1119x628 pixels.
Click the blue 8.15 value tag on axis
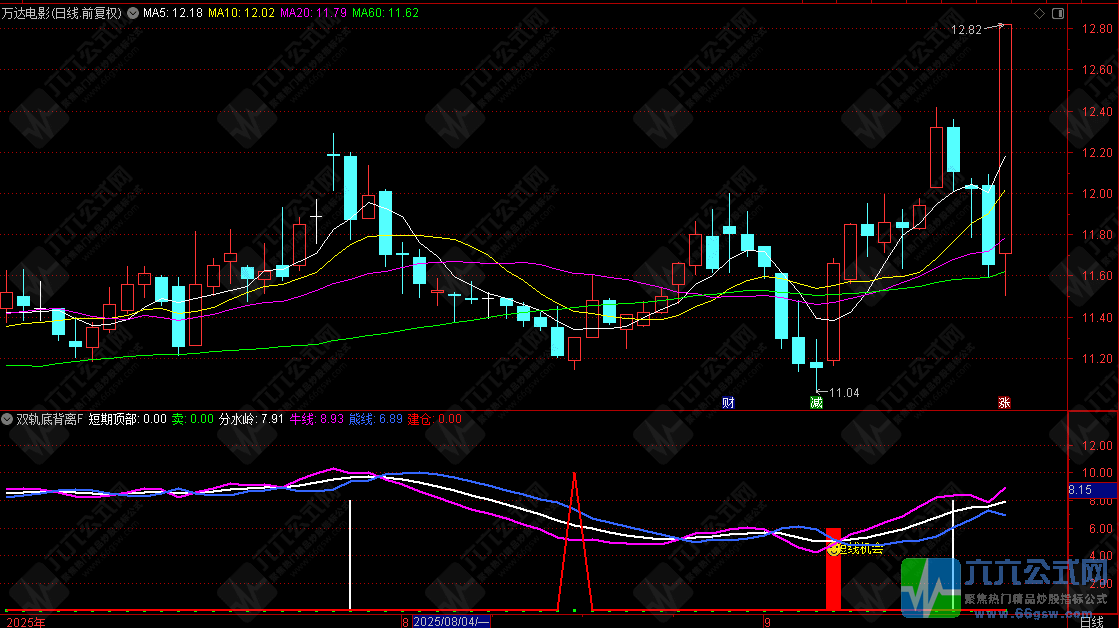pyautogui.click(x=1092, y=490)
